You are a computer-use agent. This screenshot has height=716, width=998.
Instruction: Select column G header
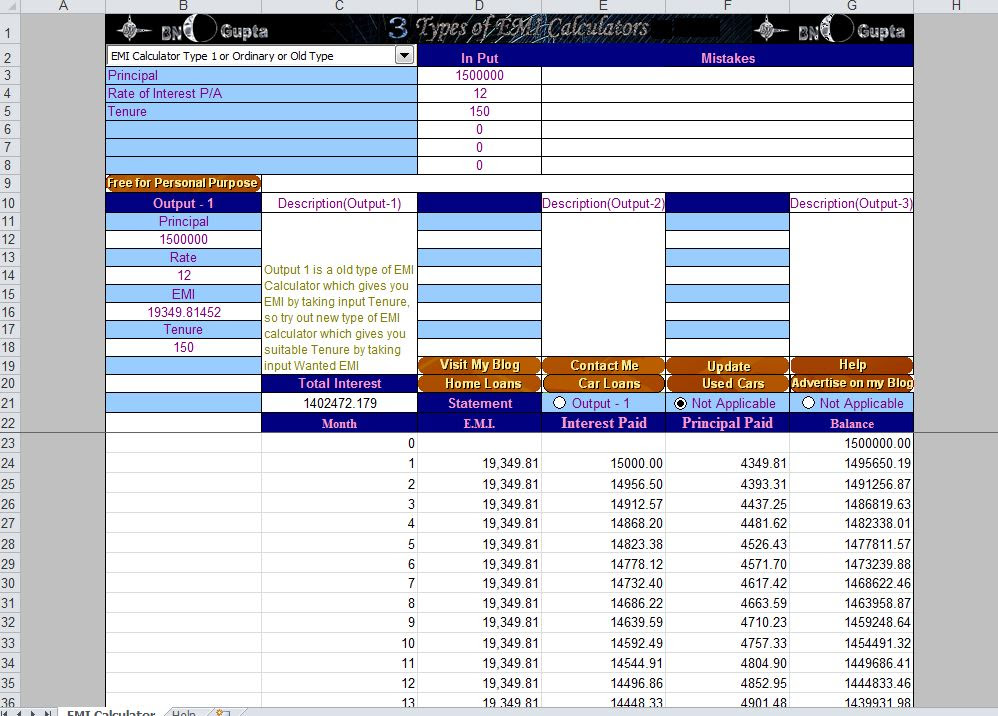[x=852, y=6]
